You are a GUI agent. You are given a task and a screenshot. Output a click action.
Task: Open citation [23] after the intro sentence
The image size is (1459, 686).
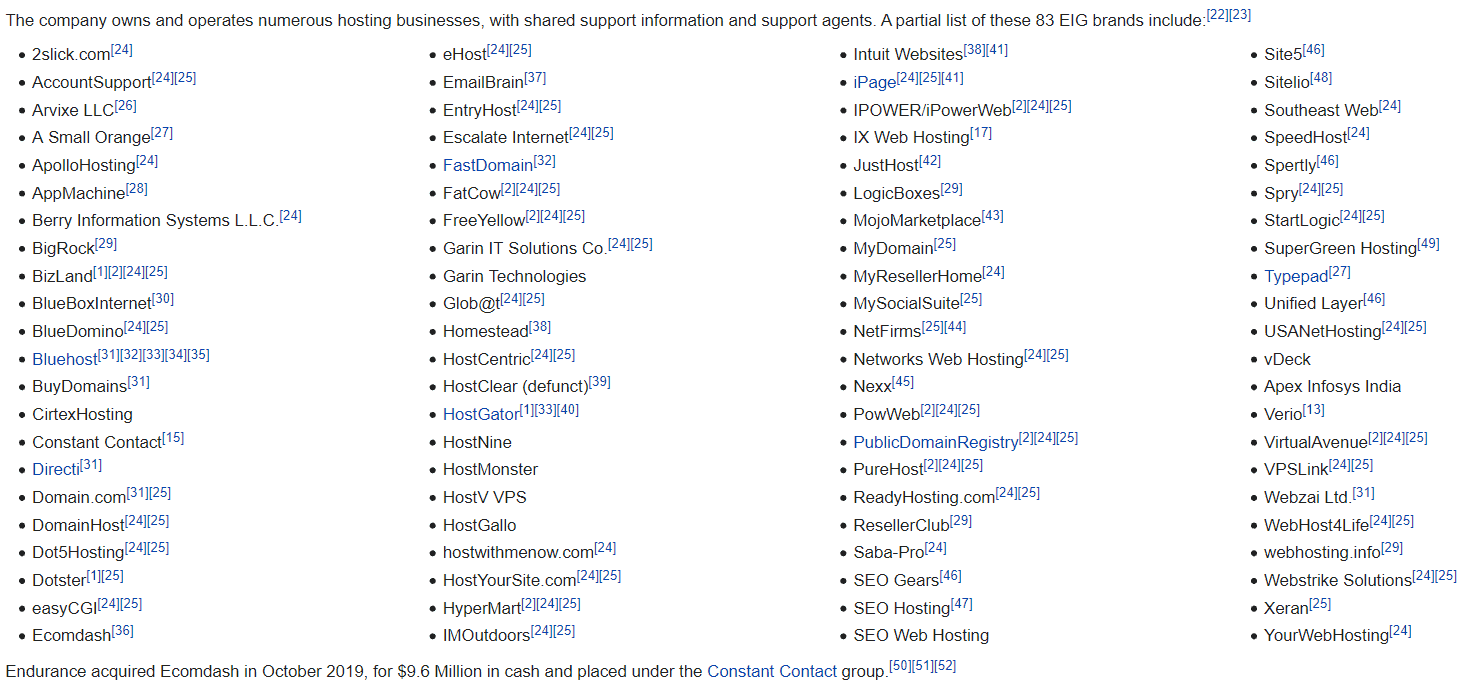1240,15
